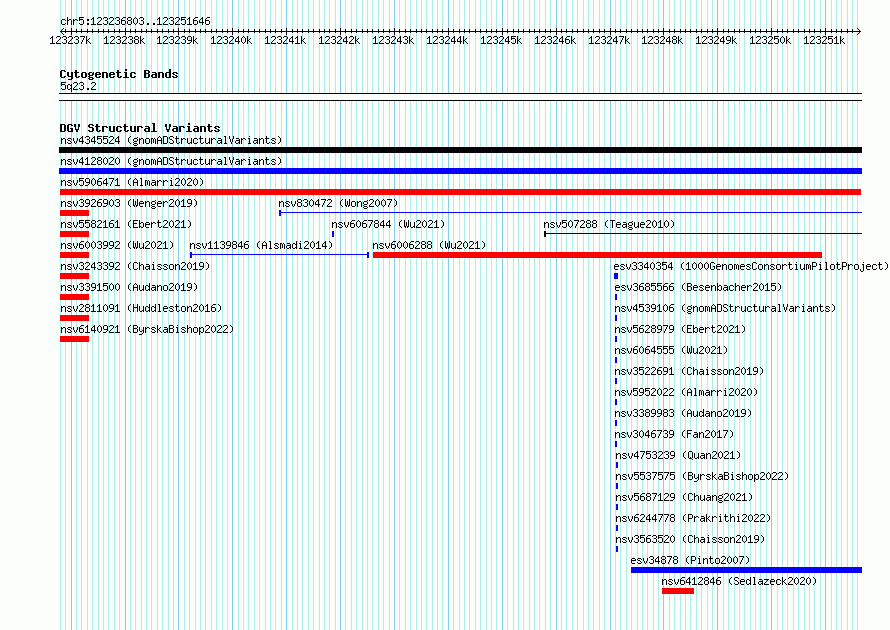Viewport: 890px width, 630px height.
Task: Click esv34878 (Pinto2007) label
Action: tap(690, 560)
